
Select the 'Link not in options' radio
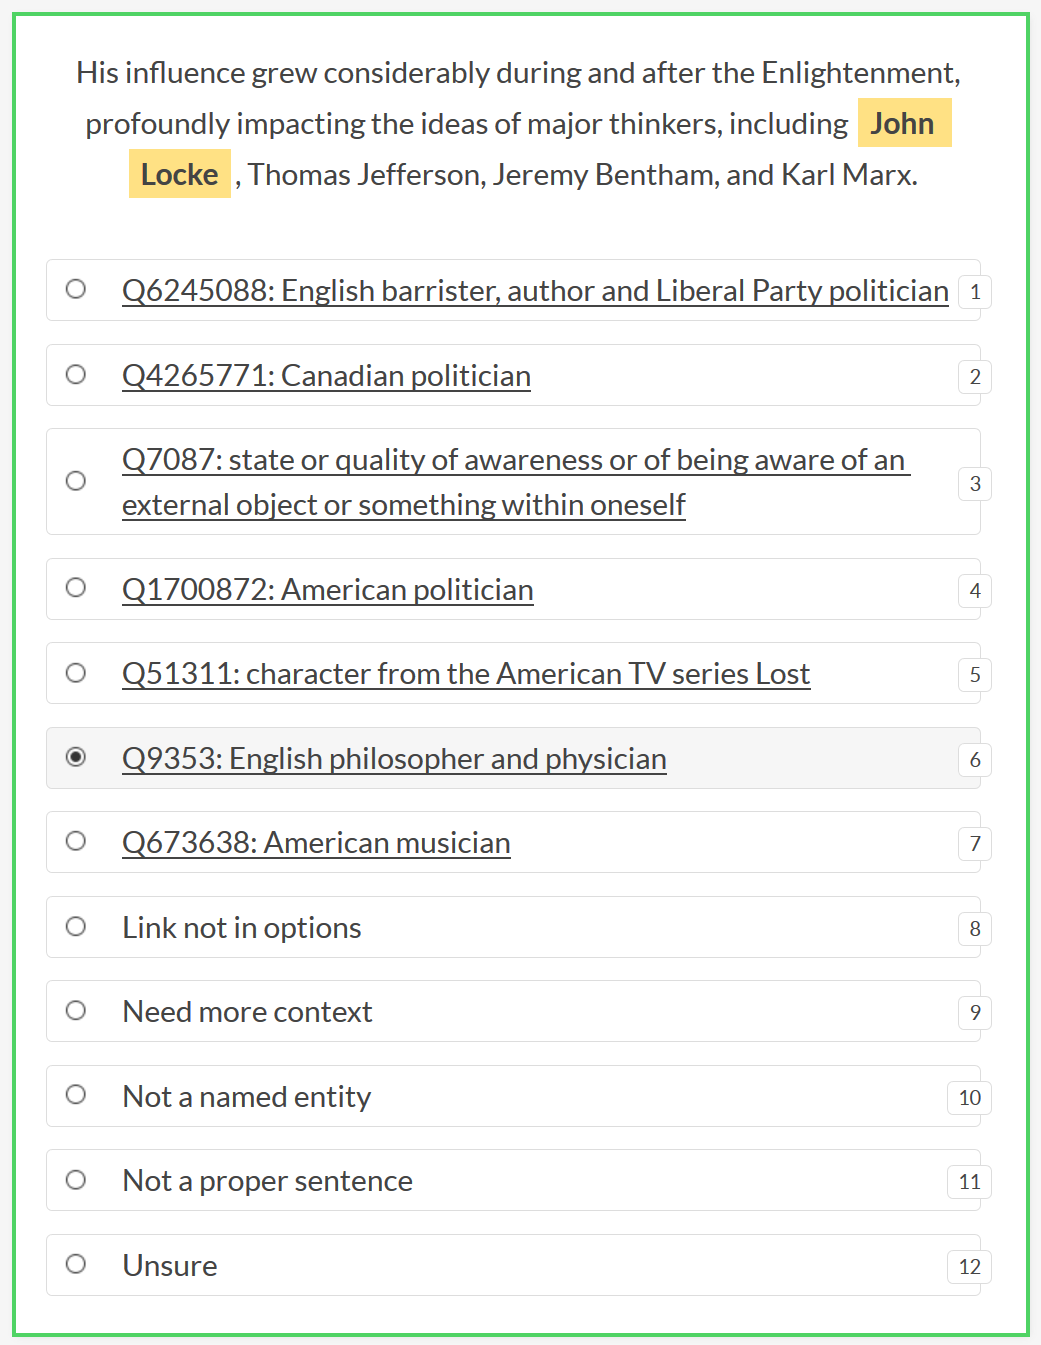76,926
